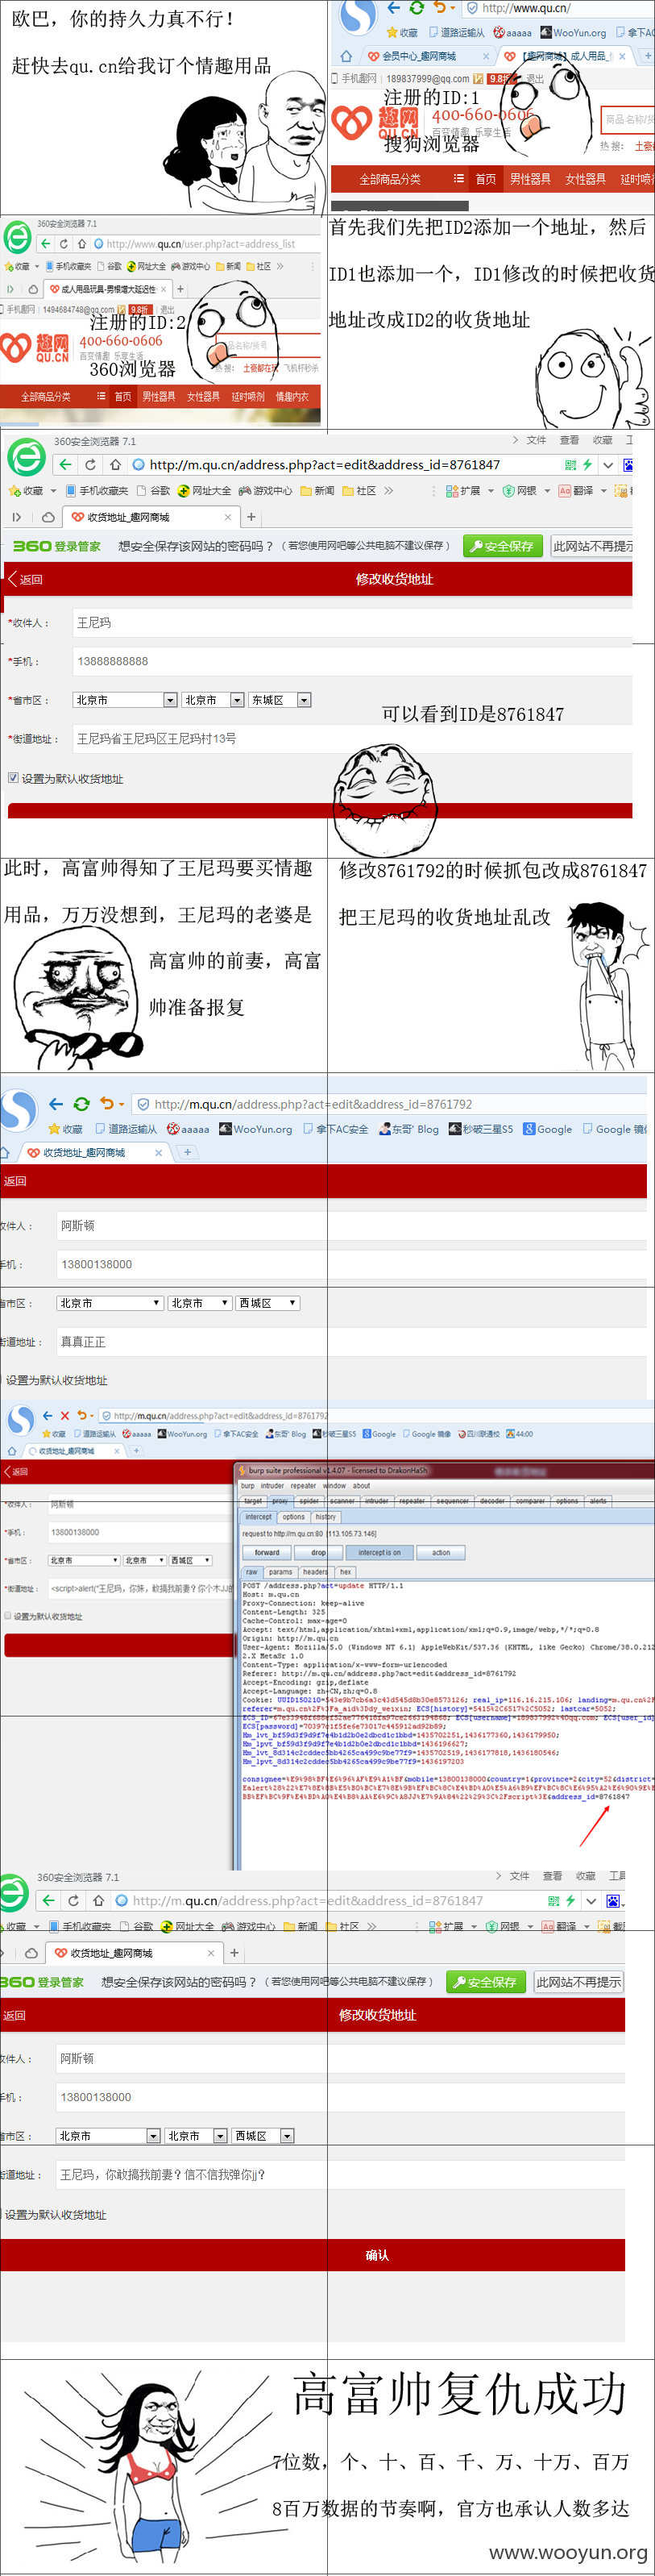Click address field with 你敢搞我前妻 text

(340, 2174)
